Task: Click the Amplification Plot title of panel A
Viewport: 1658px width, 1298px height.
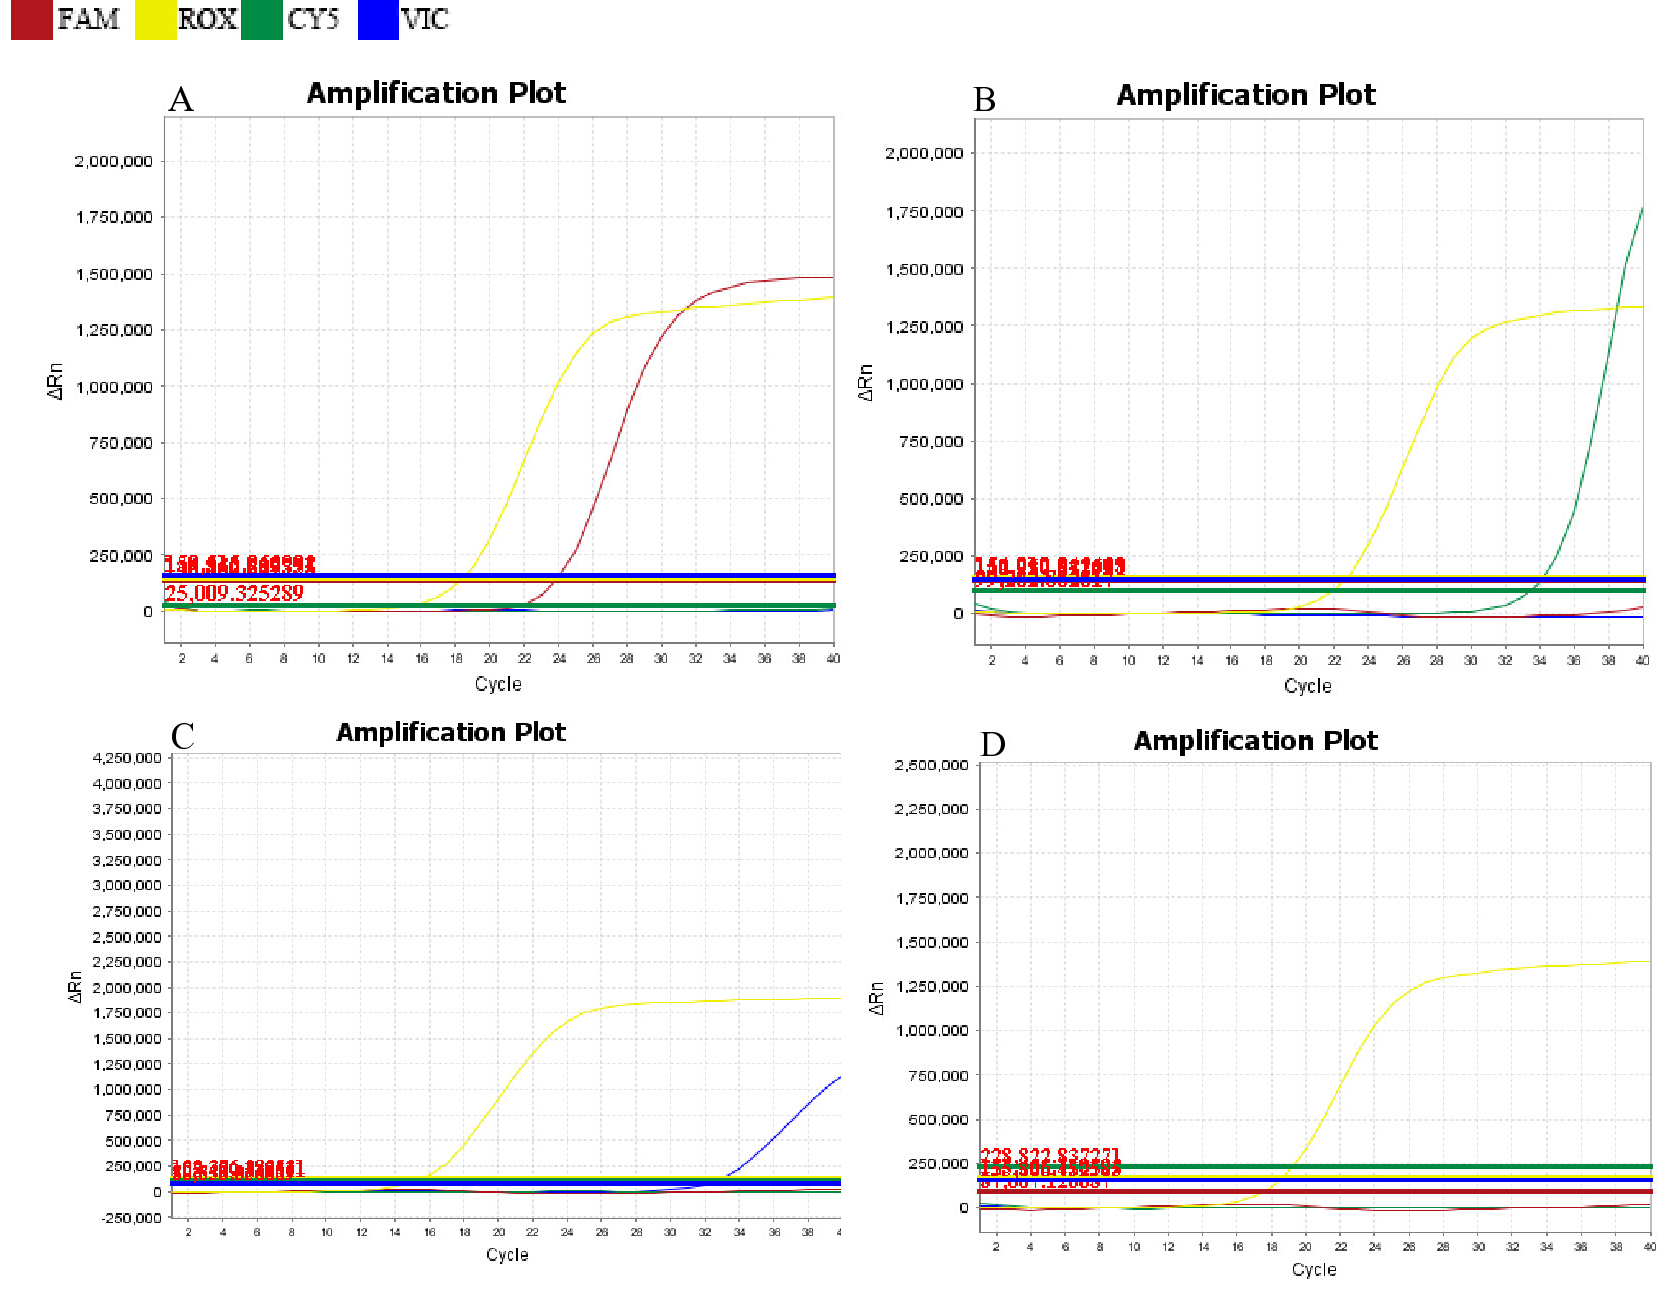Action: coord(436,93)
